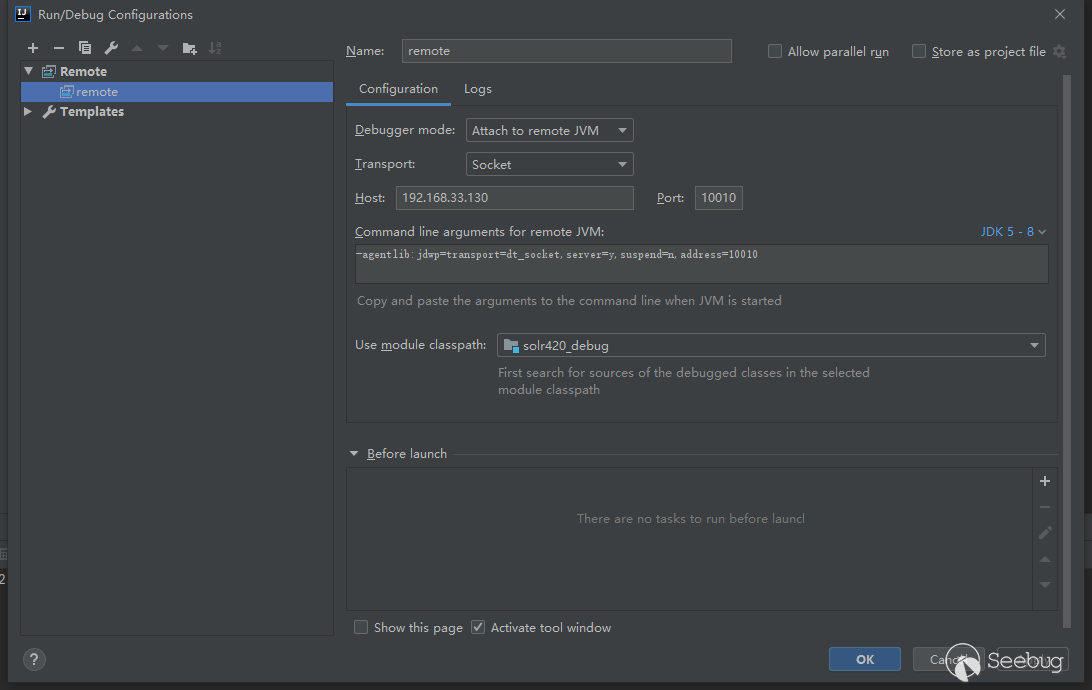This screenshot has width=1092, height=690.
Task: Click the Remove Configuration minus icon
Action: [59, 48]
